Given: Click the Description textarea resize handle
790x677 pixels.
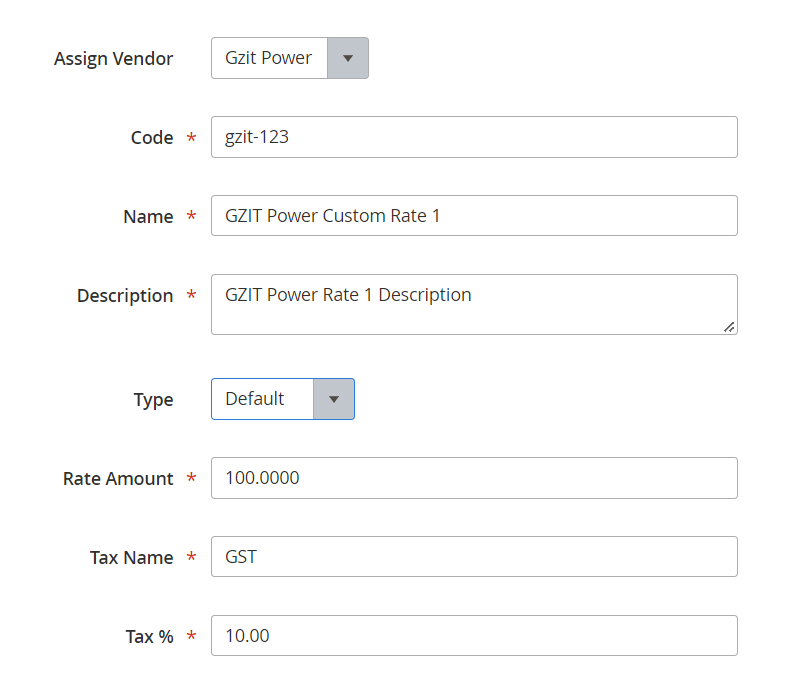Looking at the screenshot, I should [729, 327].
